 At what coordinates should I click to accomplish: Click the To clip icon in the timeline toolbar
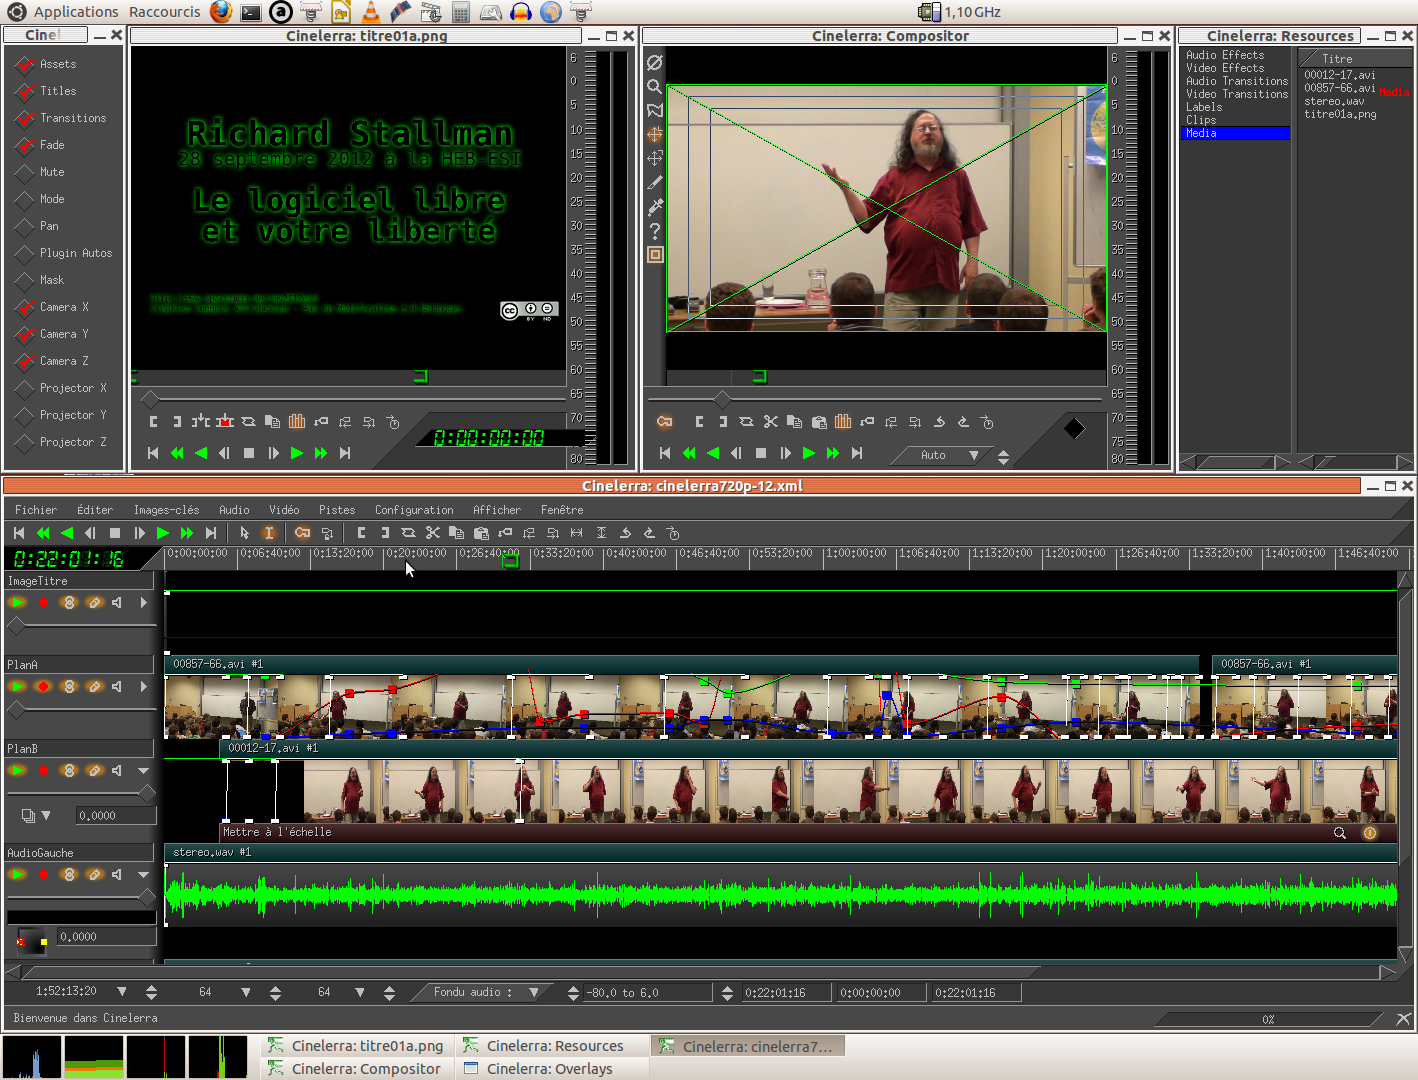tap(408, 533)
